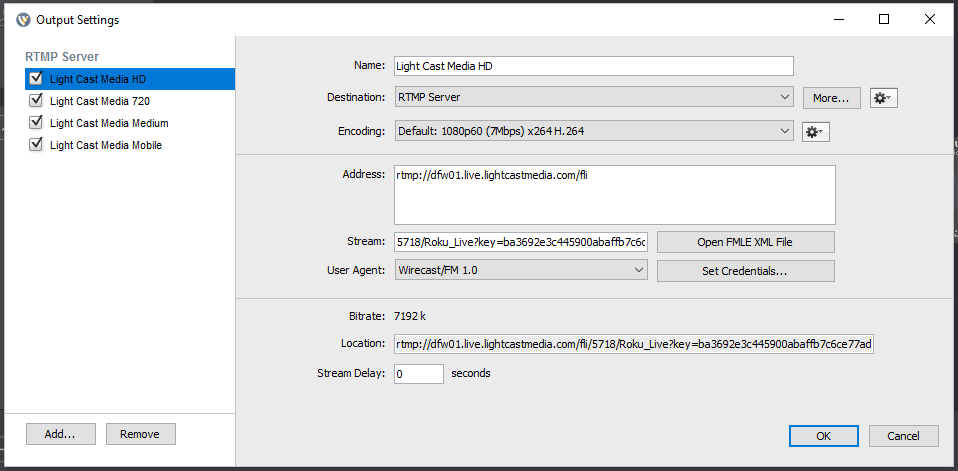Image resolution: width=958 pixels, height=471 pixels.
Task: Click the gear icon beside Destination
Action: (883, 98)
